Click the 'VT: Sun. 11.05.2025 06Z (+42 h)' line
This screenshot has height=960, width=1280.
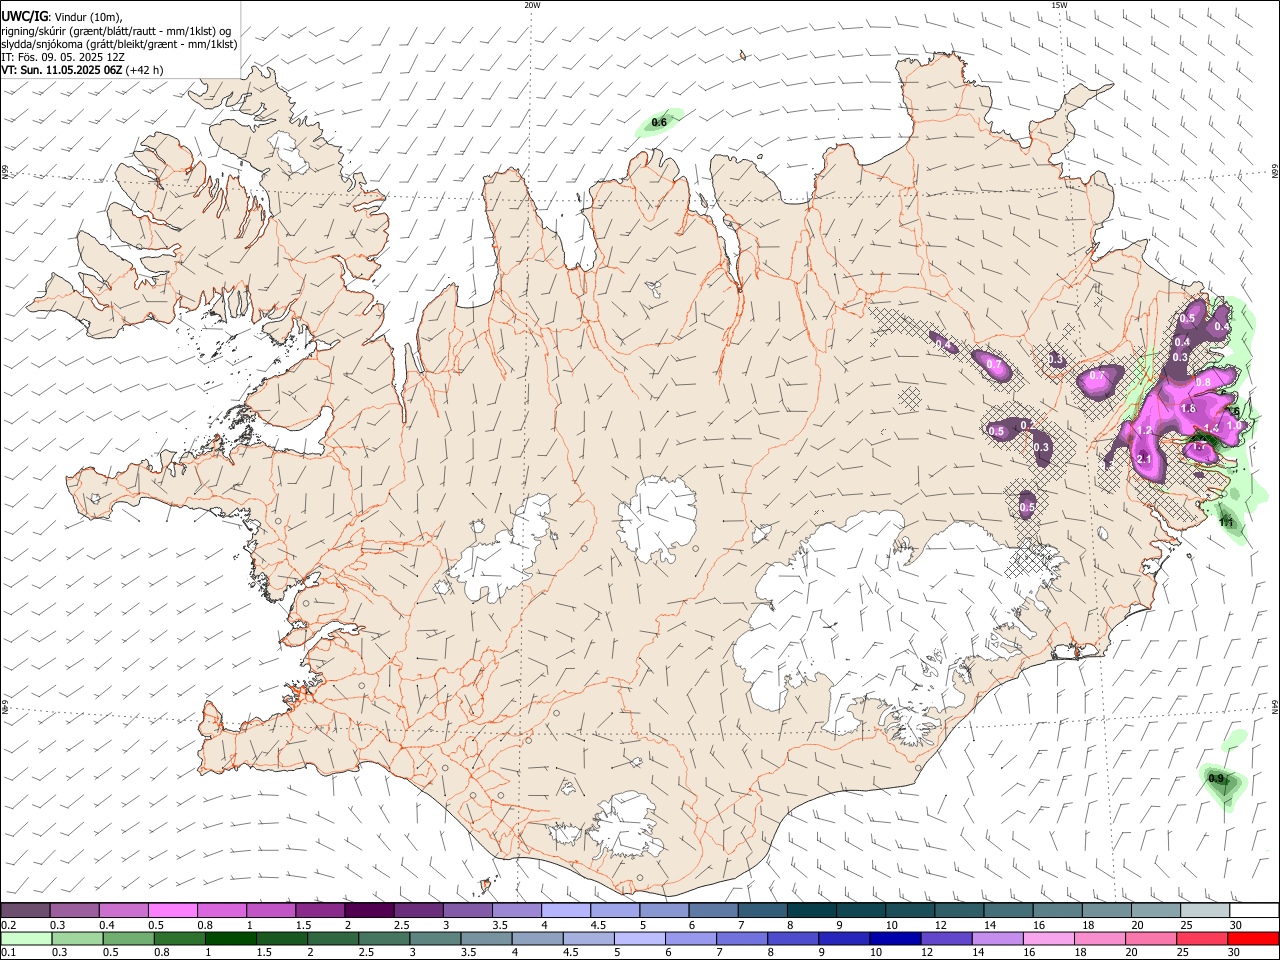click(82, 70)
